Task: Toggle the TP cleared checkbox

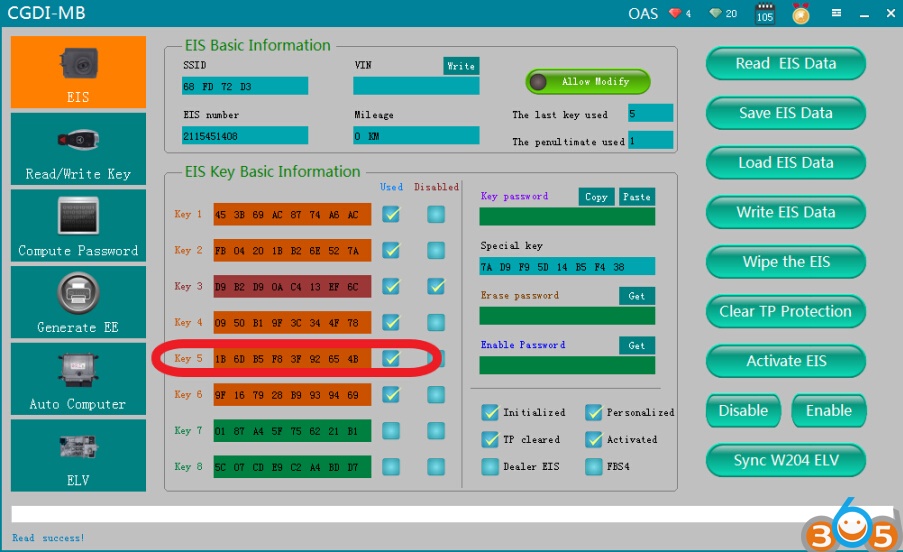Action: (490, 439)
